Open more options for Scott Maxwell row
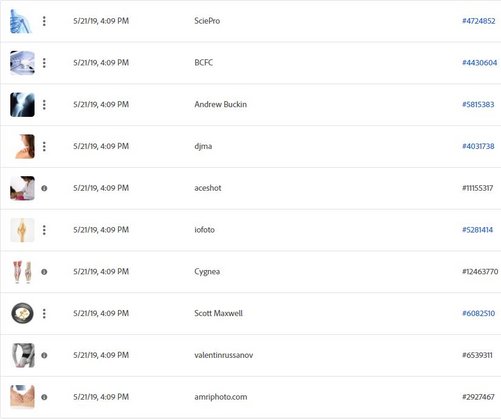The width and height of the screenshot is (501, 419). click(x=44, y=313)
